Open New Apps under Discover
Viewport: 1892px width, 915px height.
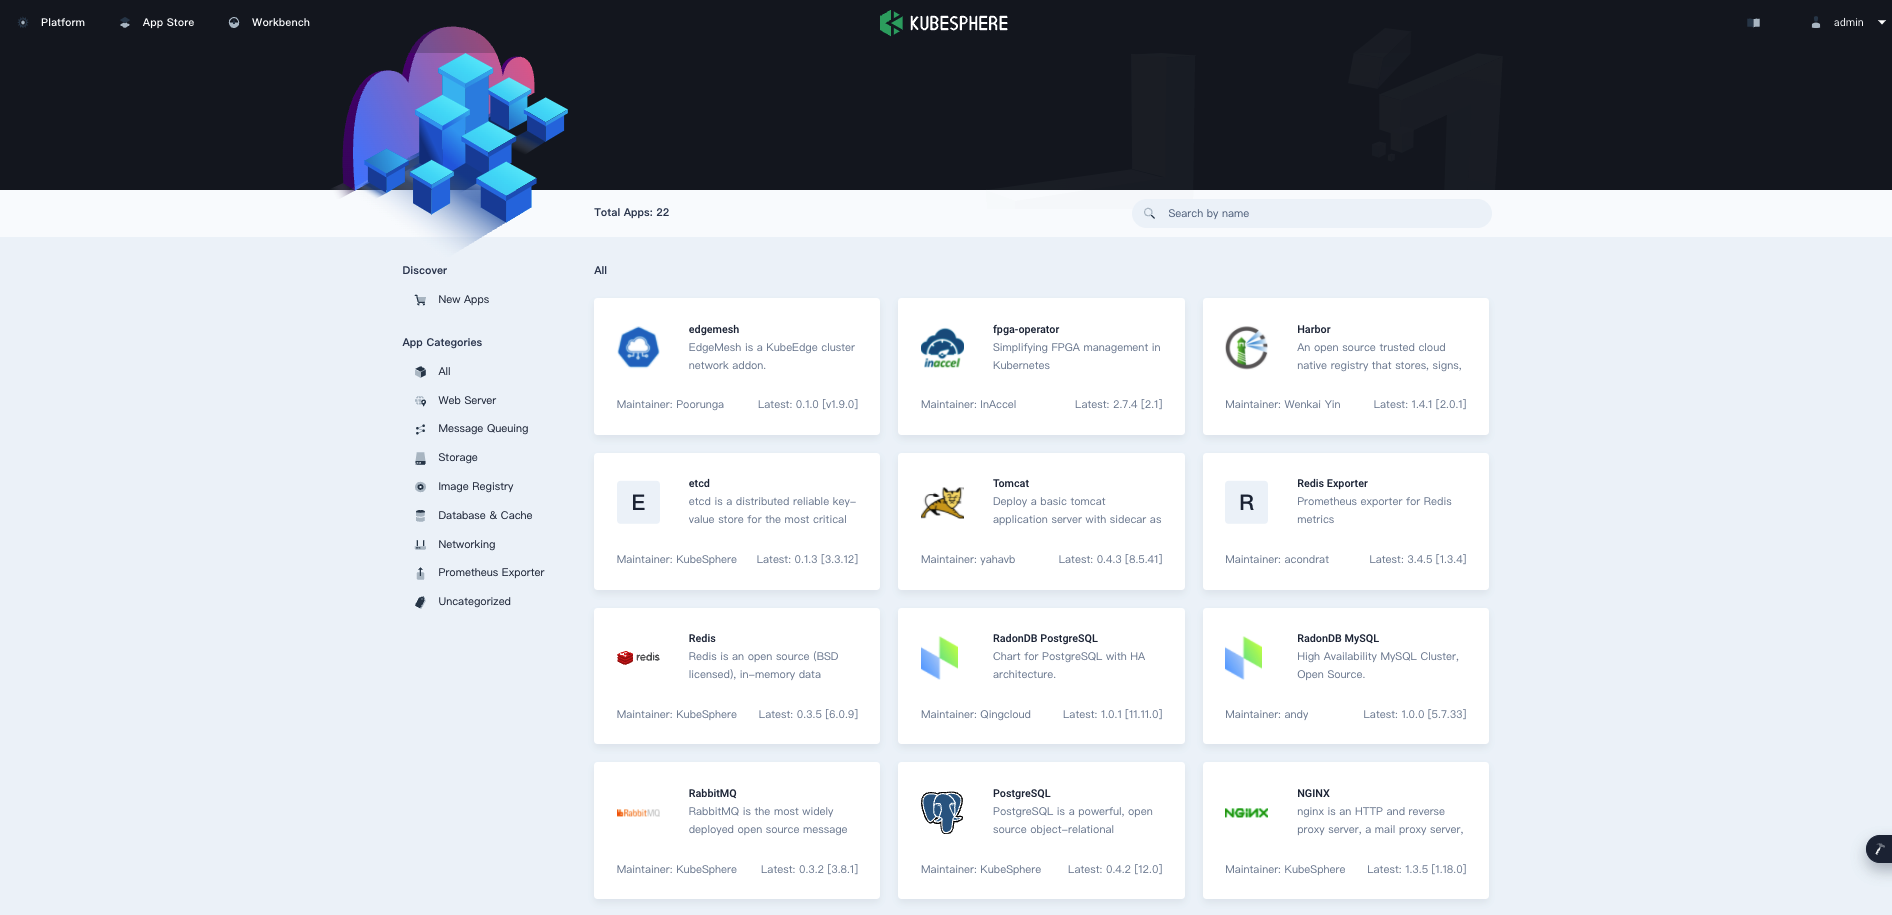click(x=463, y=299)
